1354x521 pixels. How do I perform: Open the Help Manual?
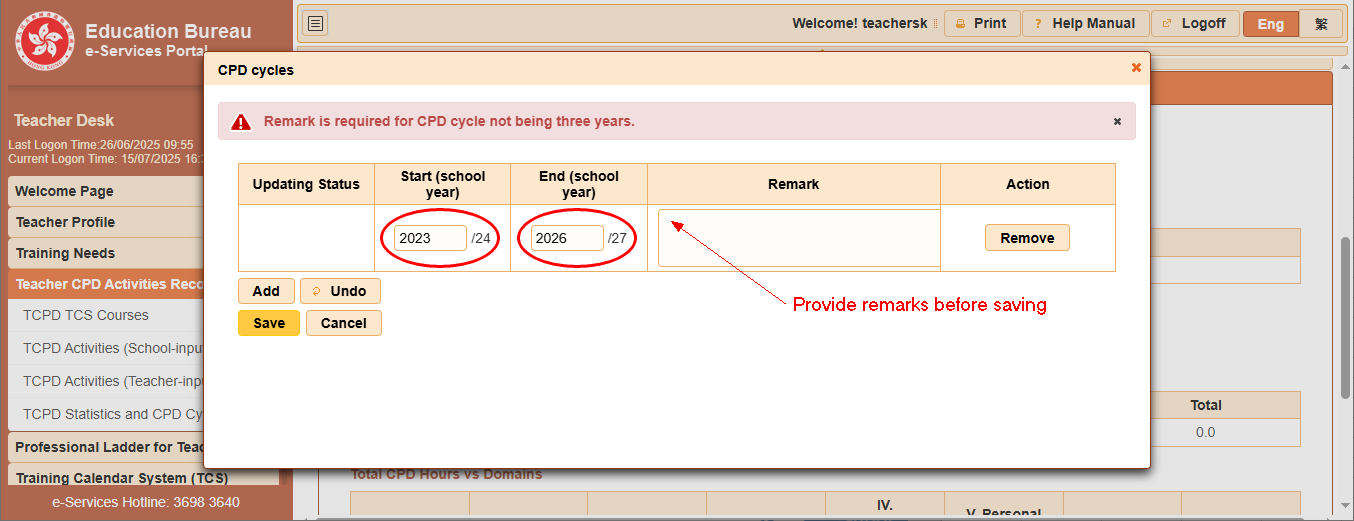(x=1085, y=23)
